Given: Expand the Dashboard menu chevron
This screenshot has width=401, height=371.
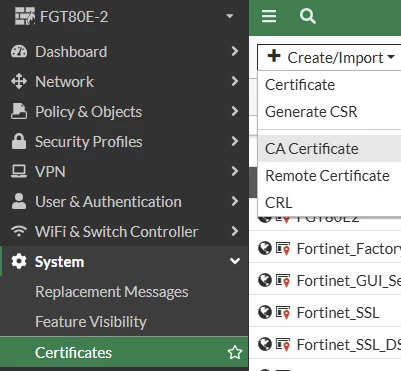Looking at the screenshot, I should tap(235, 51).
